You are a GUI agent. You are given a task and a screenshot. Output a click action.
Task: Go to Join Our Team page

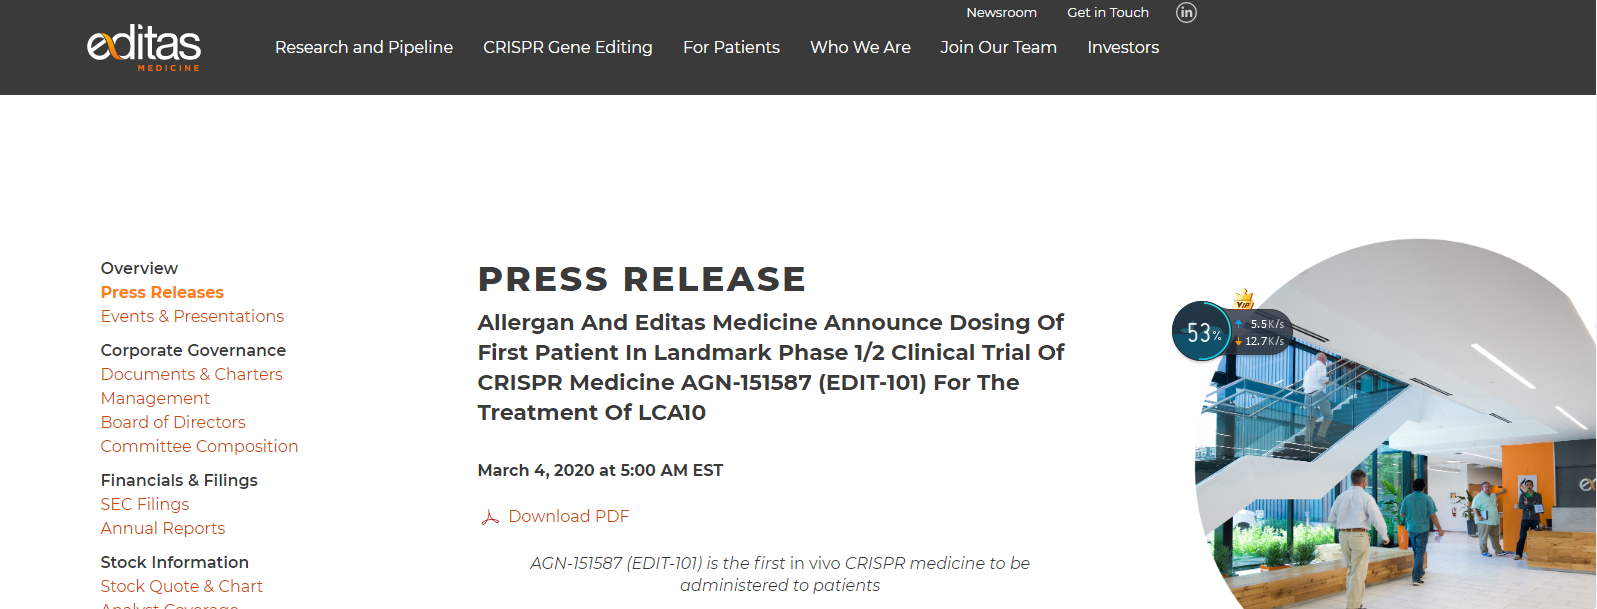click(998, 47)
